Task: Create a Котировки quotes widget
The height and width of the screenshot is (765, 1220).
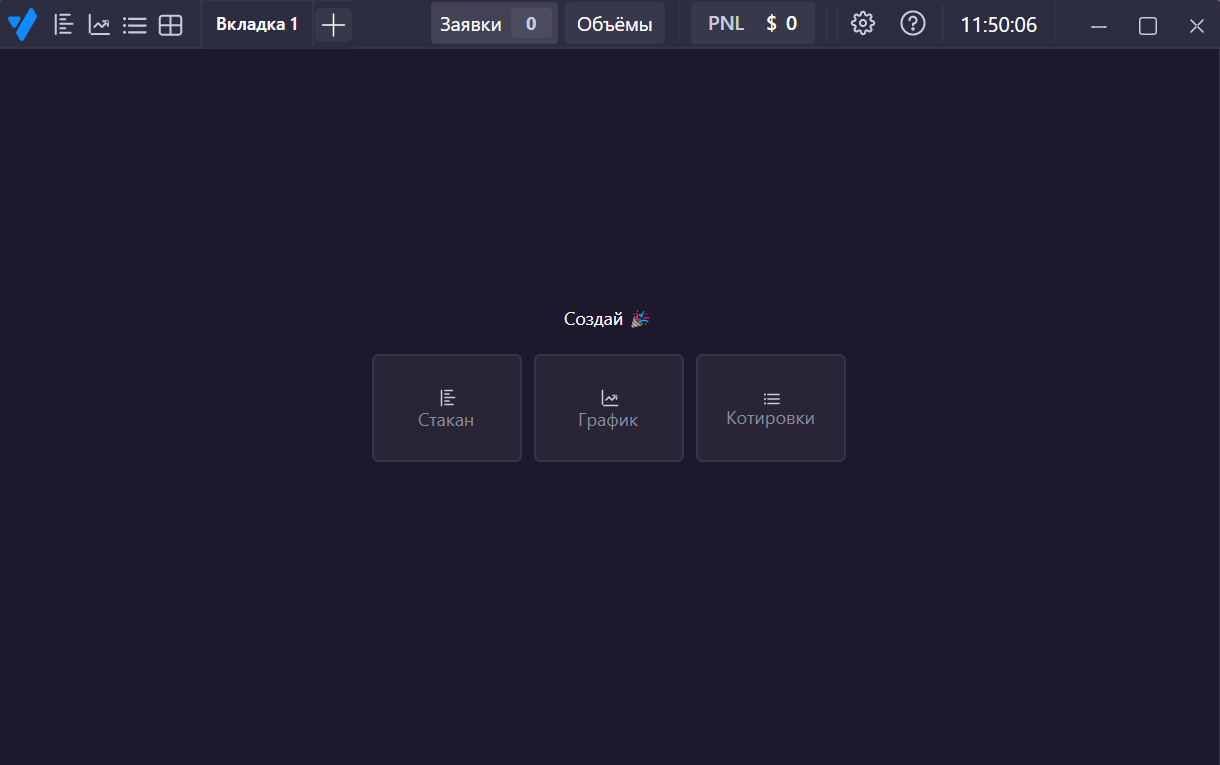Action: tap(771, 408)
